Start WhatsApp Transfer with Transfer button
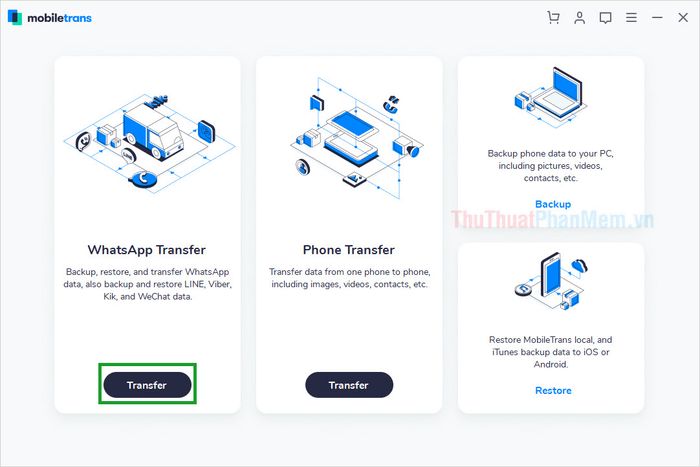Image resolution: width=700 pixels, height=467 pixels. click(x=147, y=385)
